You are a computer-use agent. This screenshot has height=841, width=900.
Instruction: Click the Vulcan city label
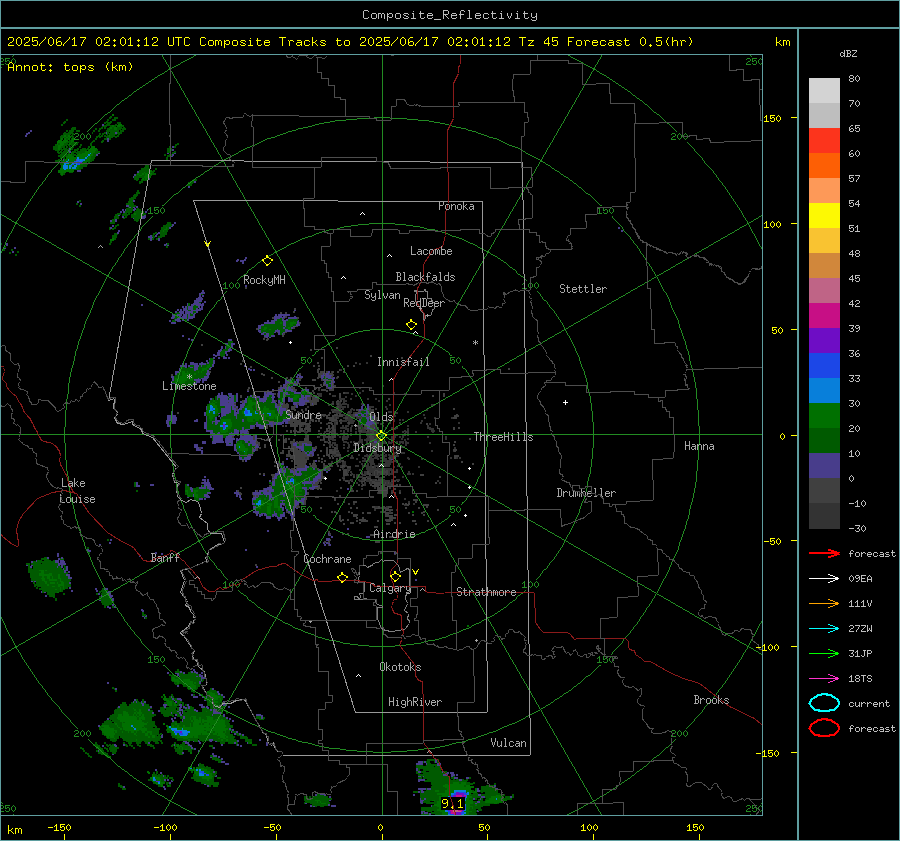point(508,743)
